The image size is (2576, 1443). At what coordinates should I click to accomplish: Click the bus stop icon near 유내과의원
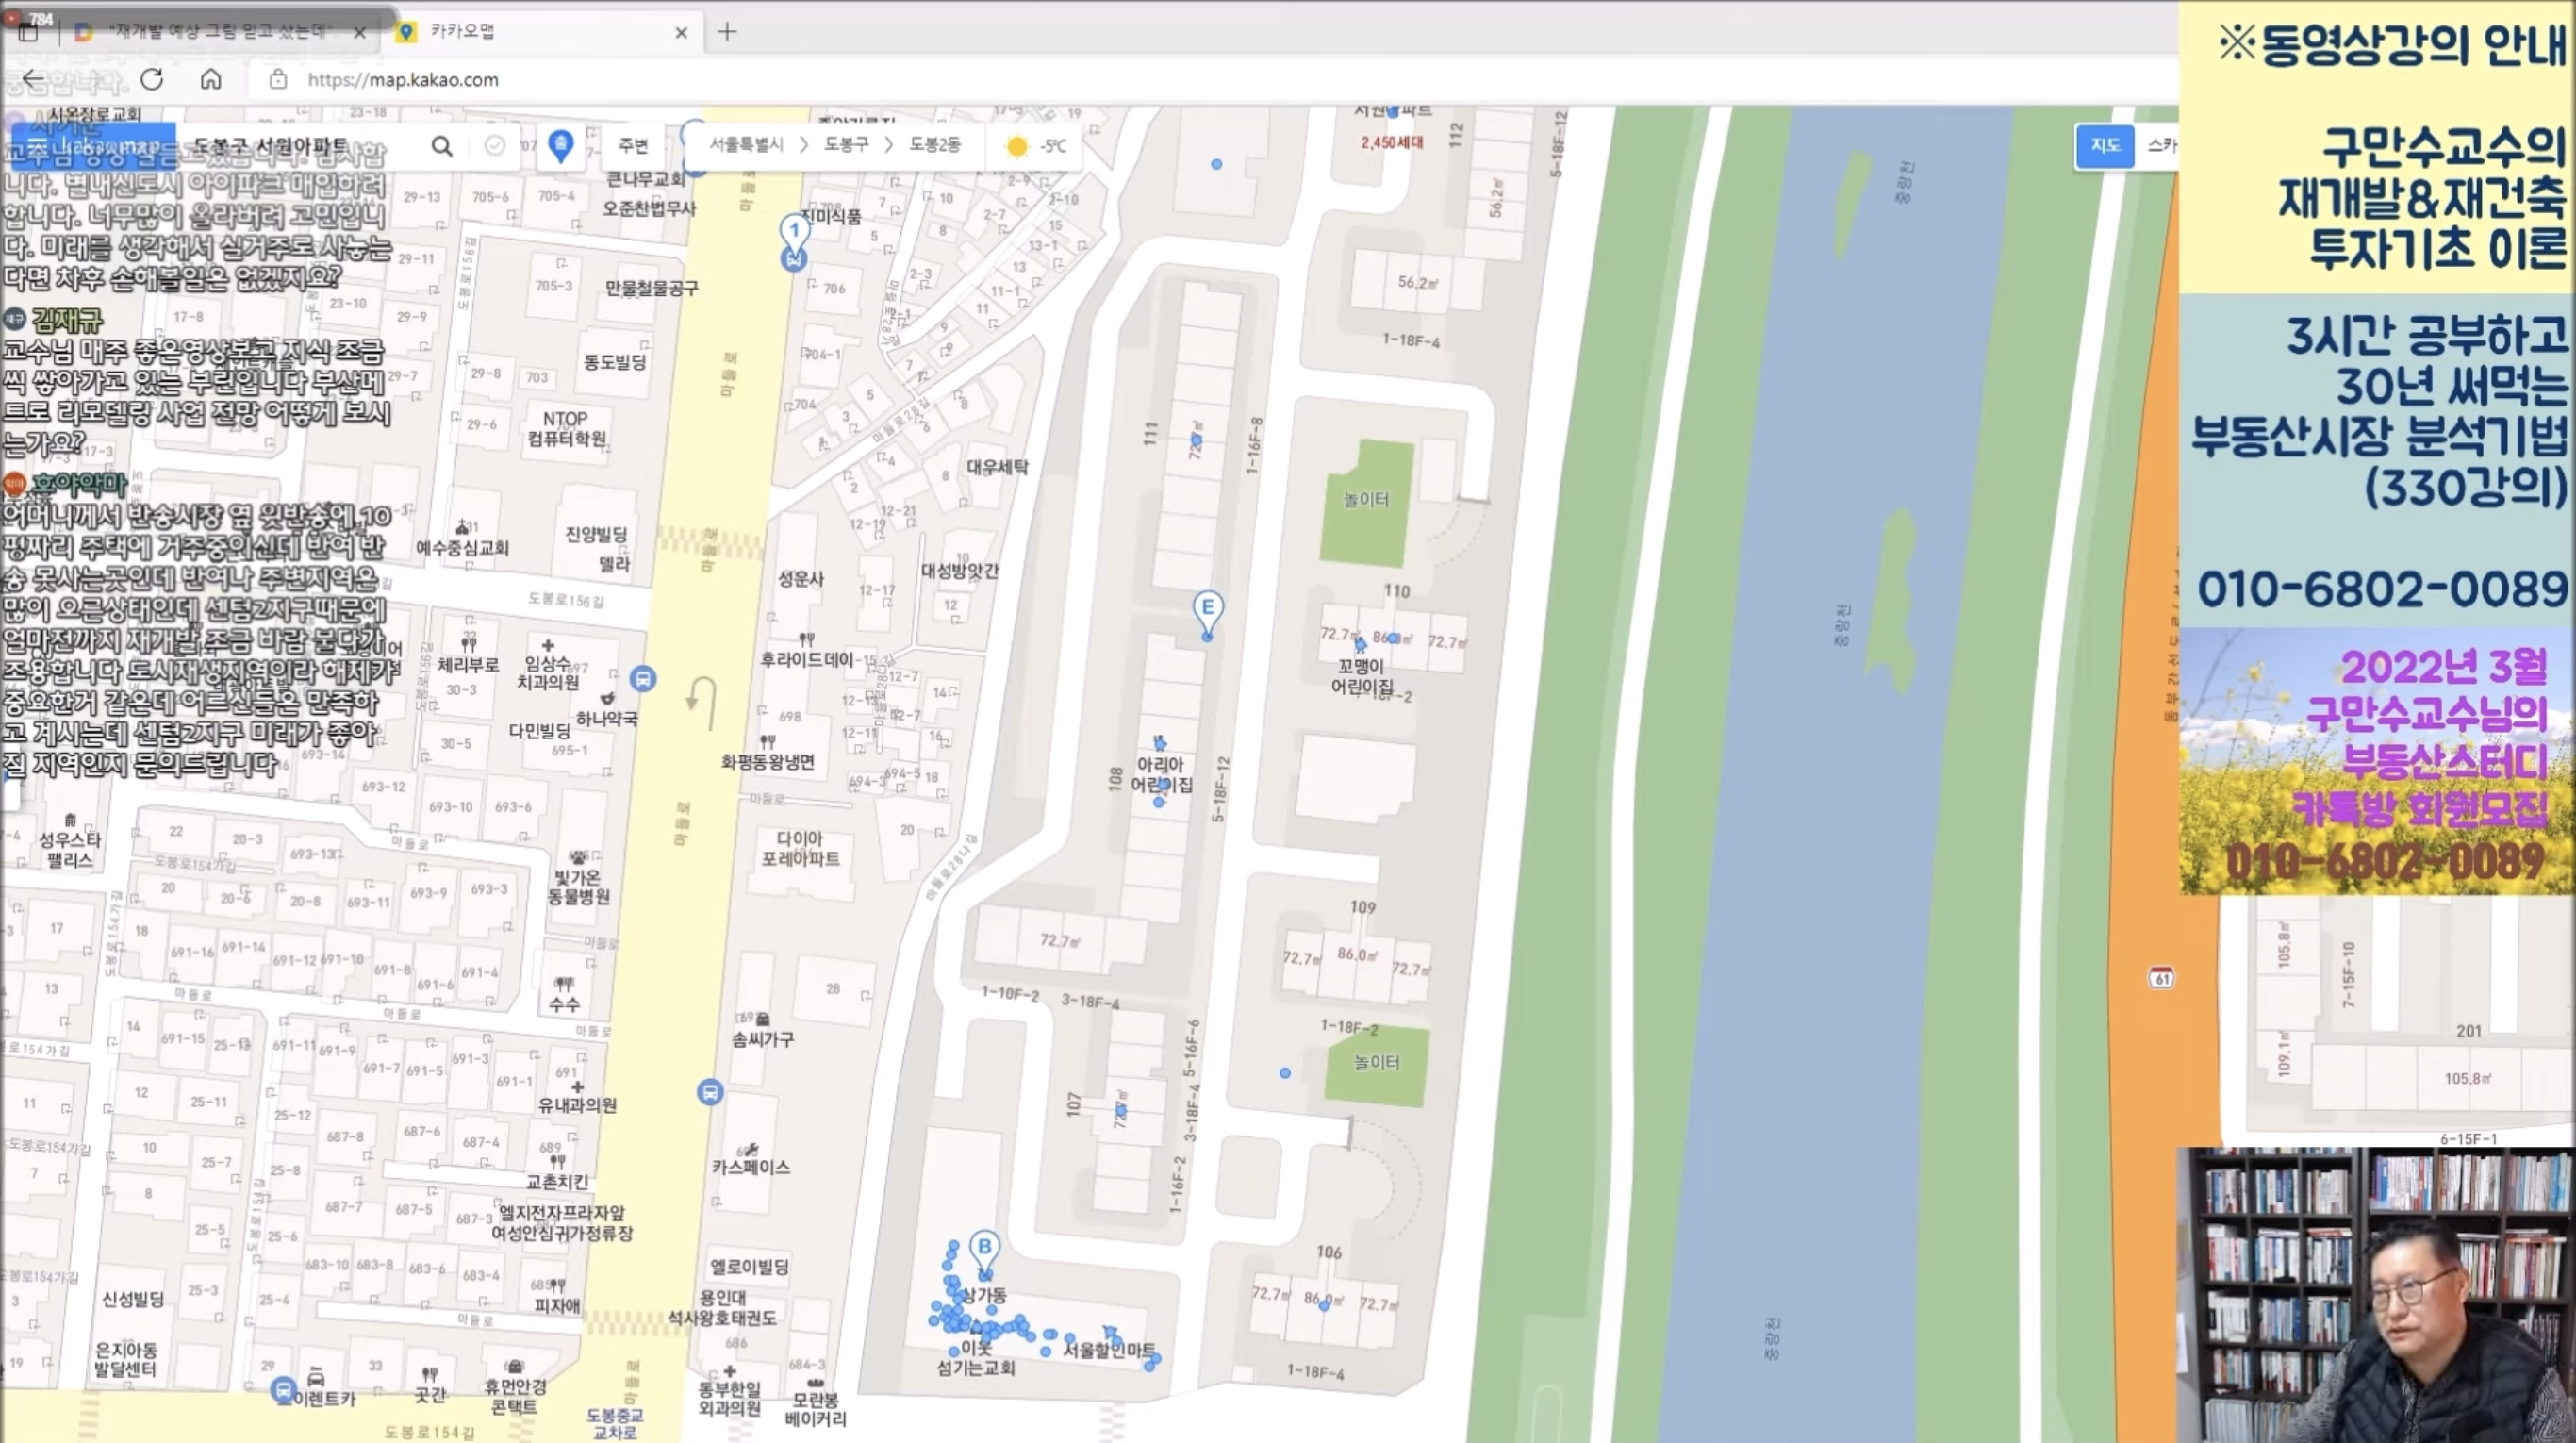(x=710, y=1092)
